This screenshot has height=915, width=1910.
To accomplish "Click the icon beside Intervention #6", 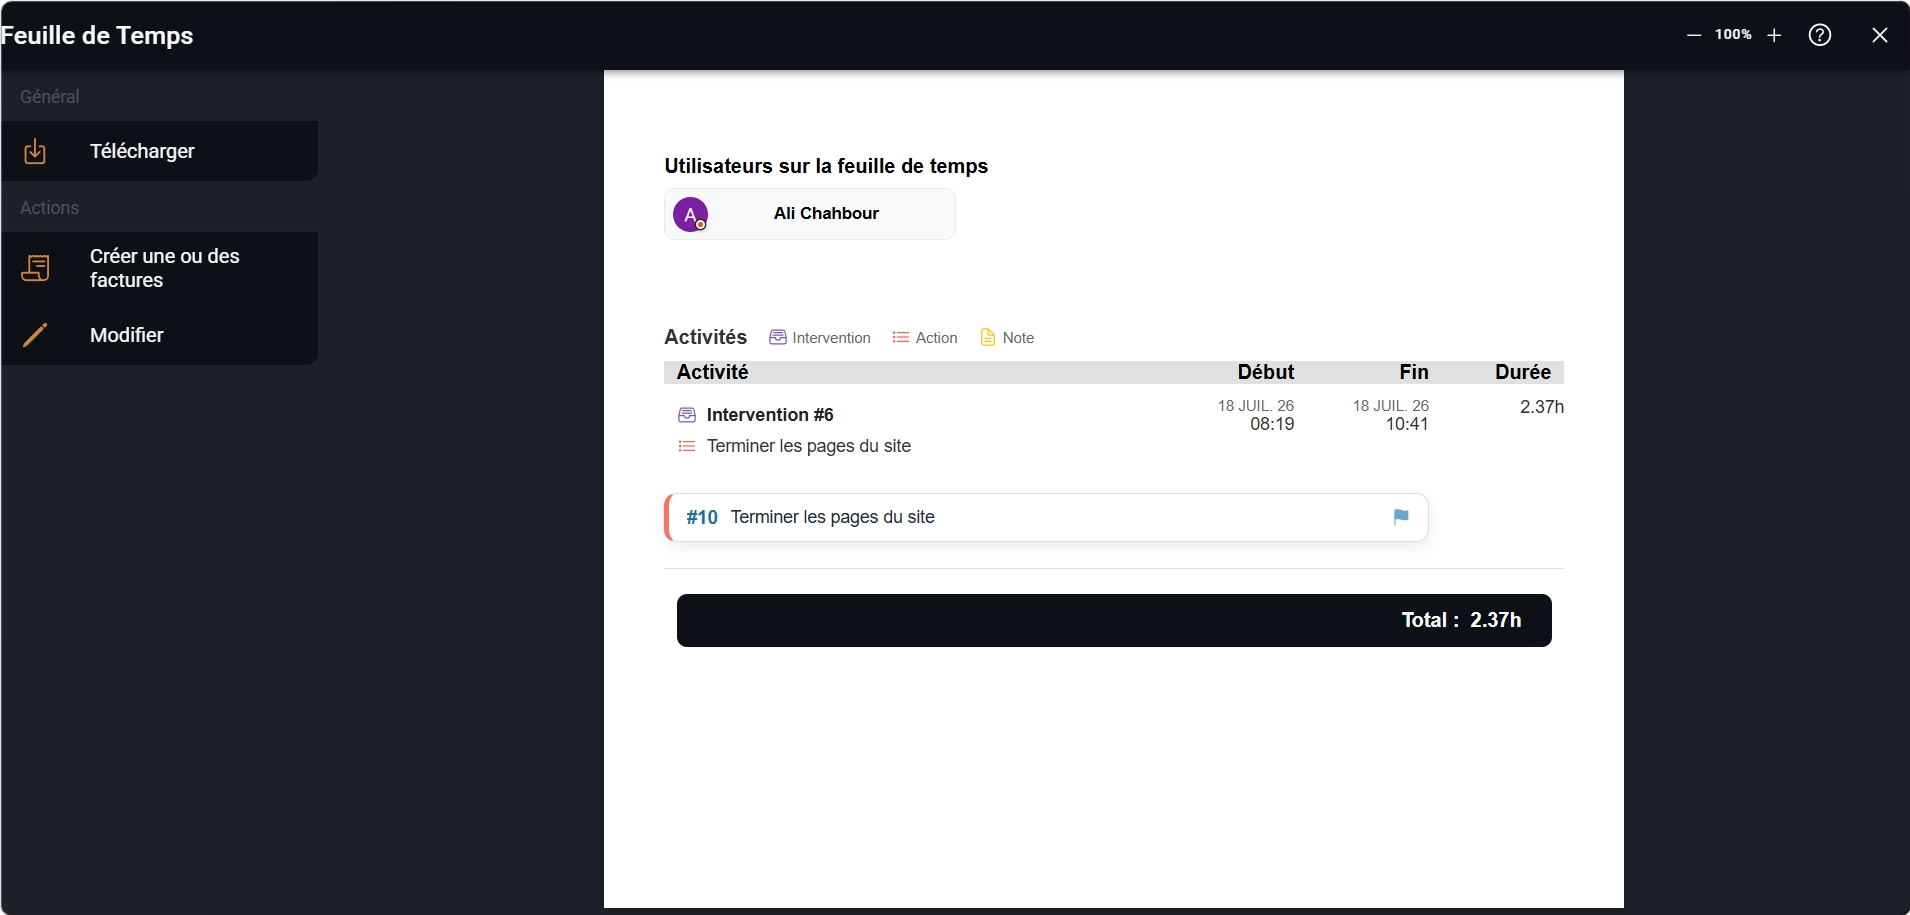I will pyautogui.click(x=687, y=415).
